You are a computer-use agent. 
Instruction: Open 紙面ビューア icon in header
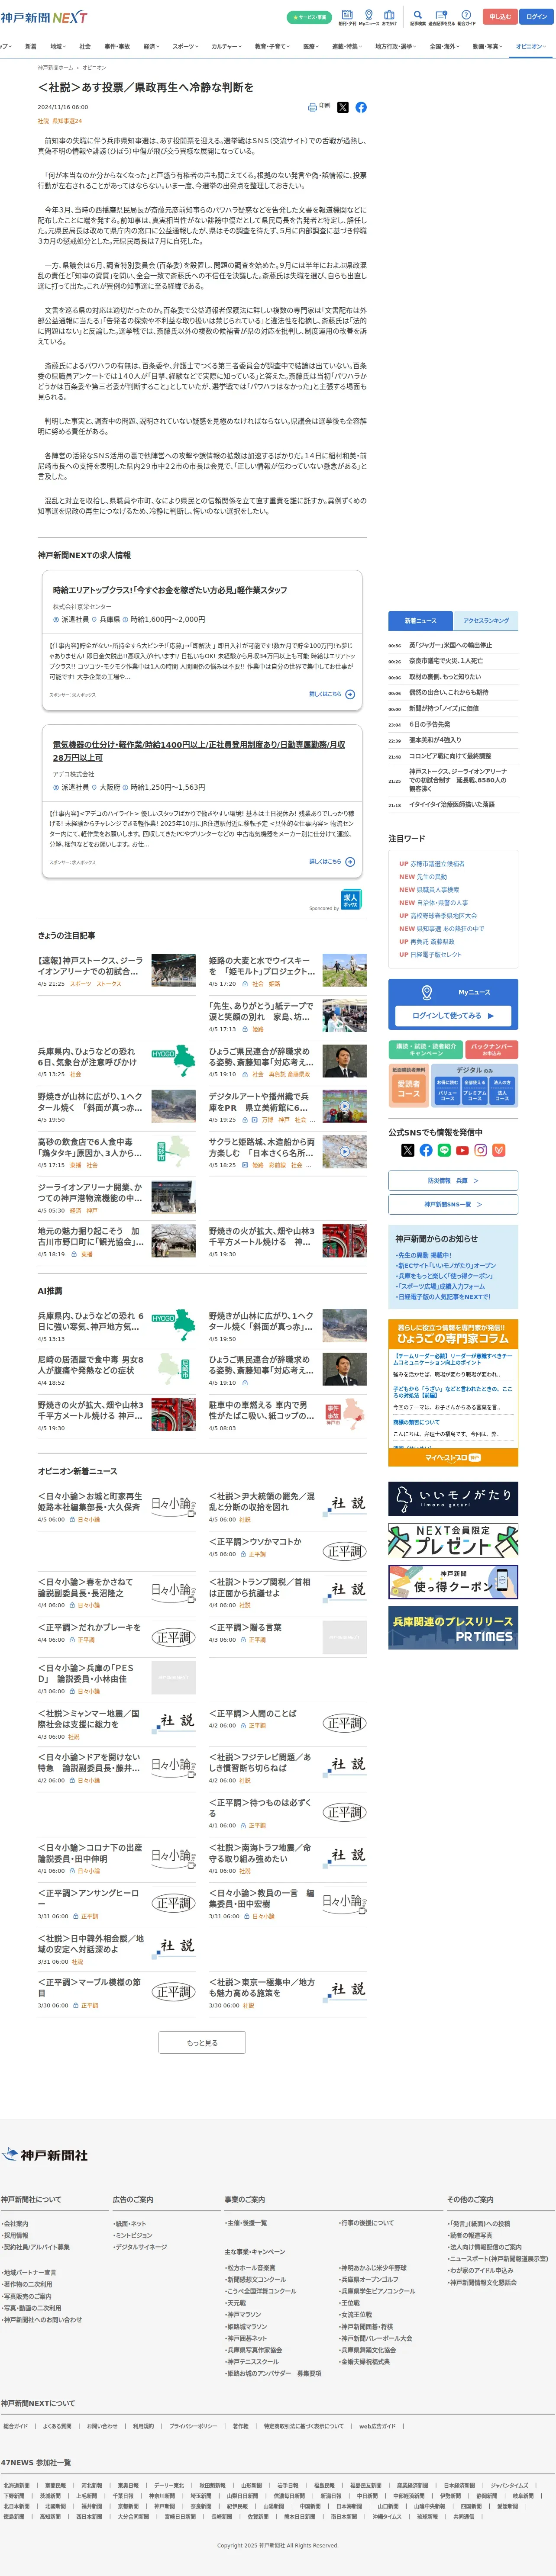(347, 17)
